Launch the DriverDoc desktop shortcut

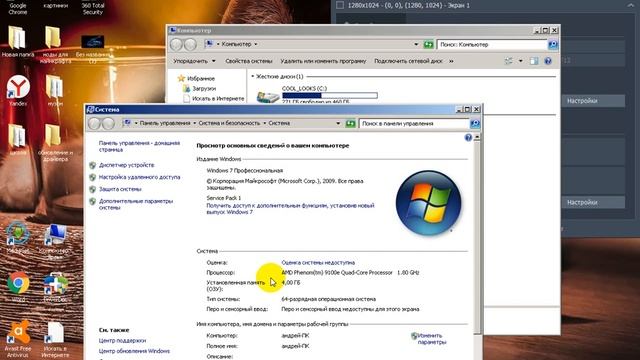click(x=55, y=287)
